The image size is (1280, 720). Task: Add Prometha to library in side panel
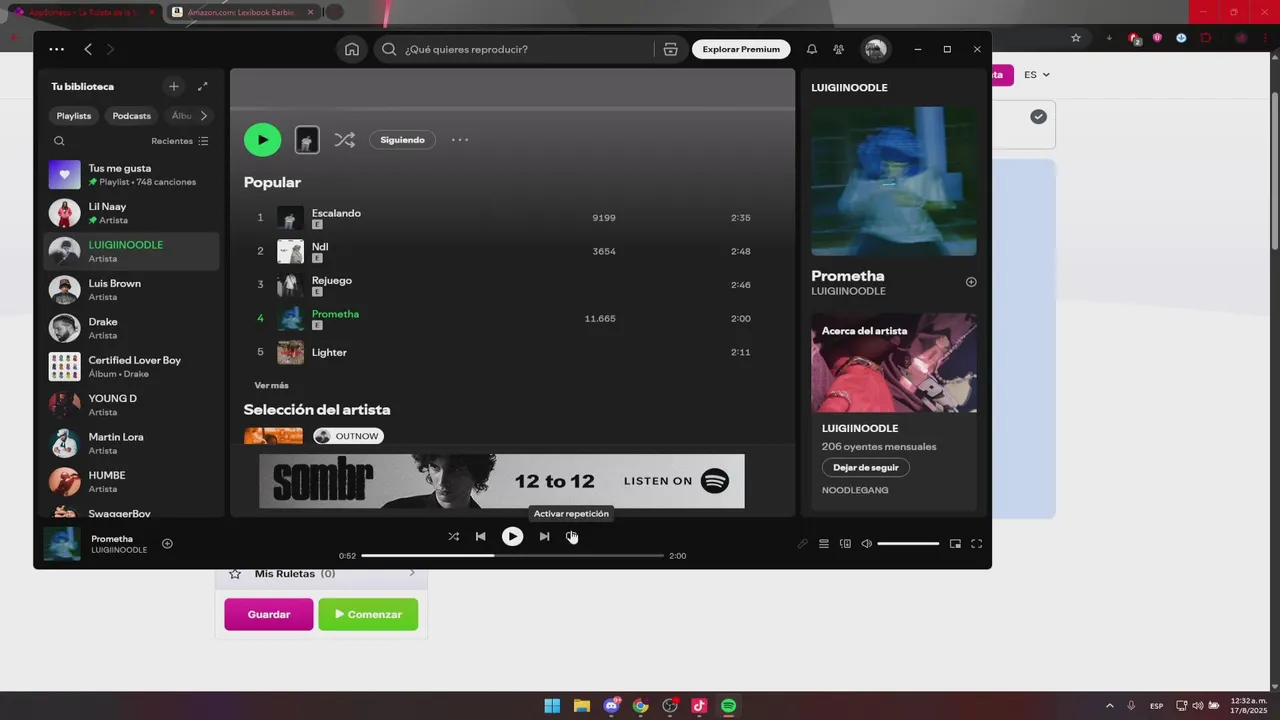tap(971, 282)
